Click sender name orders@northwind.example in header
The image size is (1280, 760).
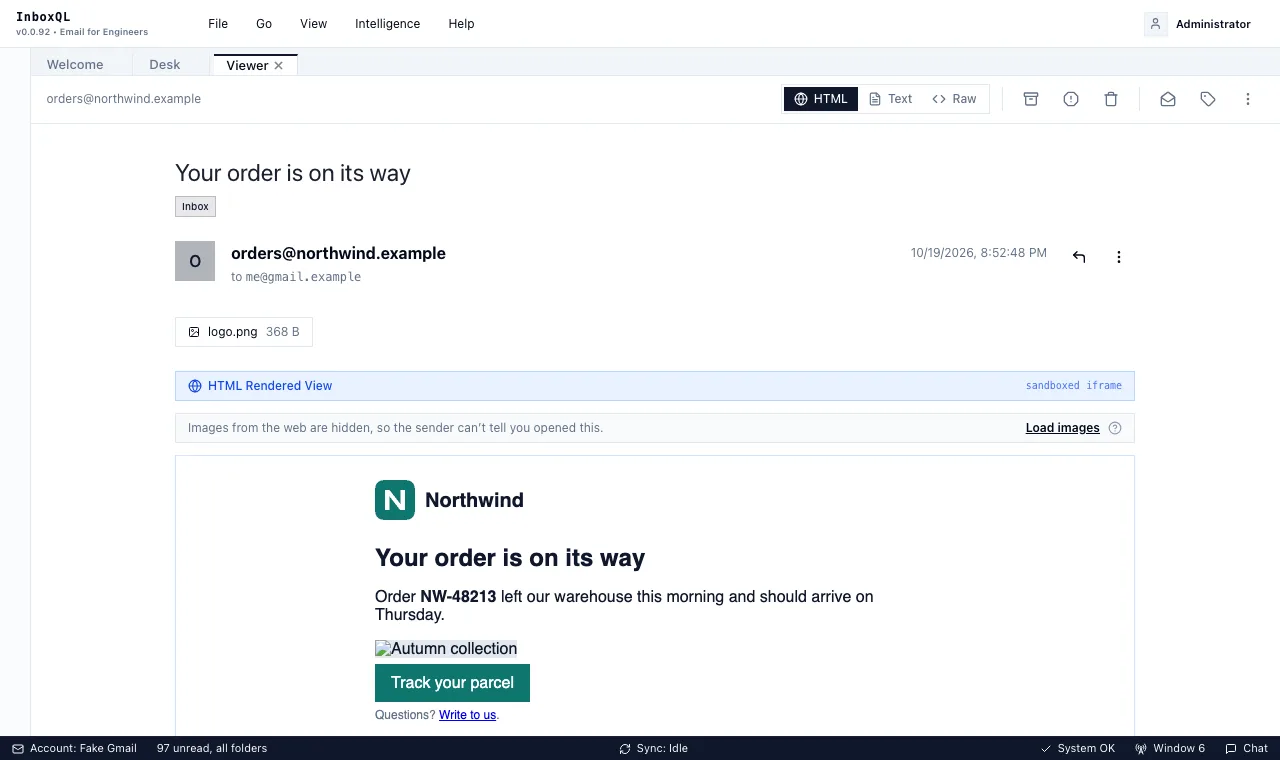338,253
